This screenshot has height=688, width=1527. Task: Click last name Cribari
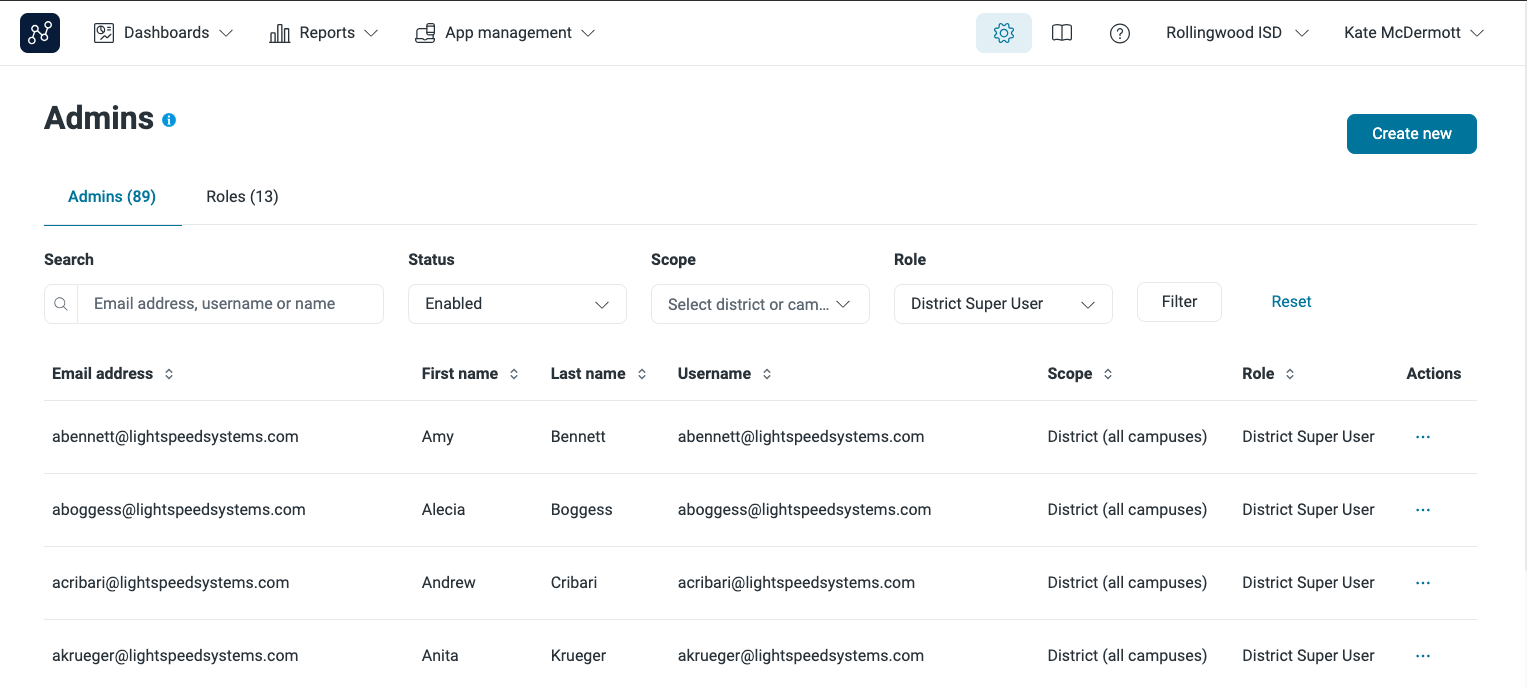point(574,583)
